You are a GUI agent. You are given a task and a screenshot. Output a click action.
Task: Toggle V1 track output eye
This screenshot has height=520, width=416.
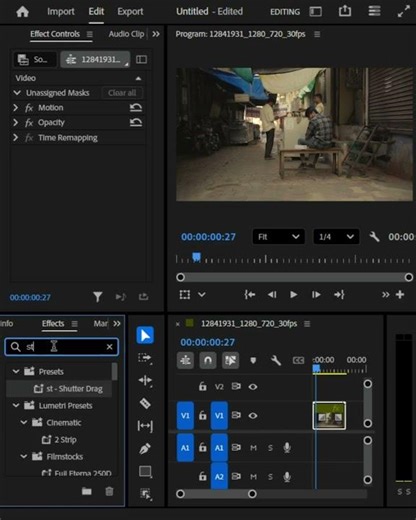(253, 416)
